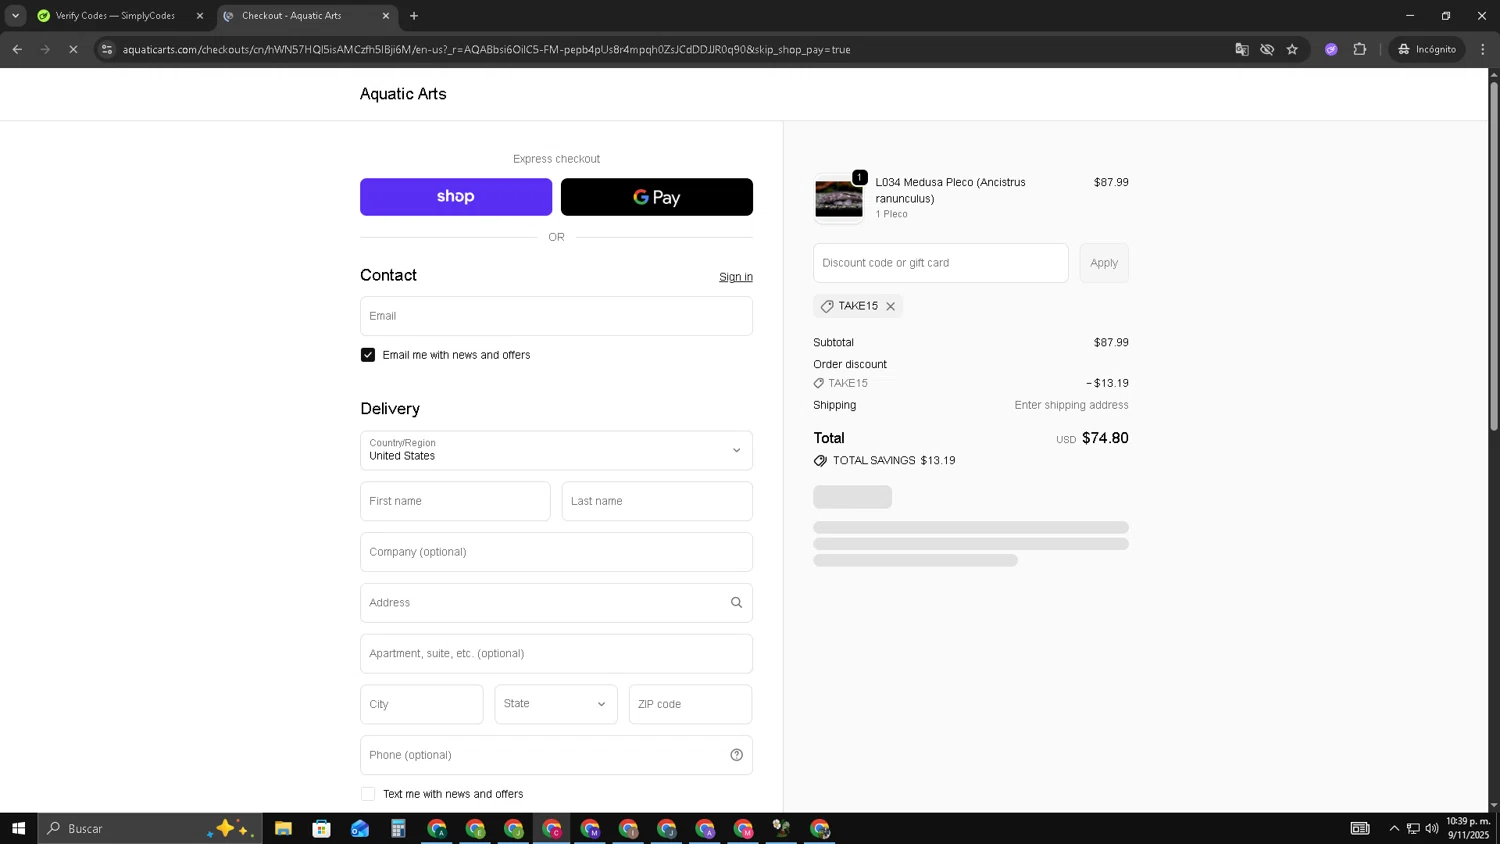The image size is (1500, 844).
Task: Focus the First name field
Action: [455, 501]
